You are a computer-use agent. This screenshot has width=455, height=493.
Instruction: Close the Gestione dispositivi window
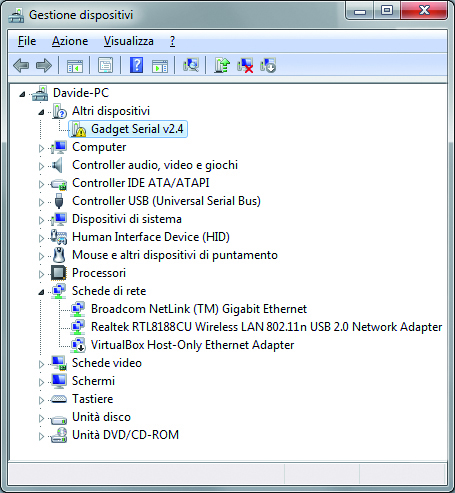pos(424,11)
